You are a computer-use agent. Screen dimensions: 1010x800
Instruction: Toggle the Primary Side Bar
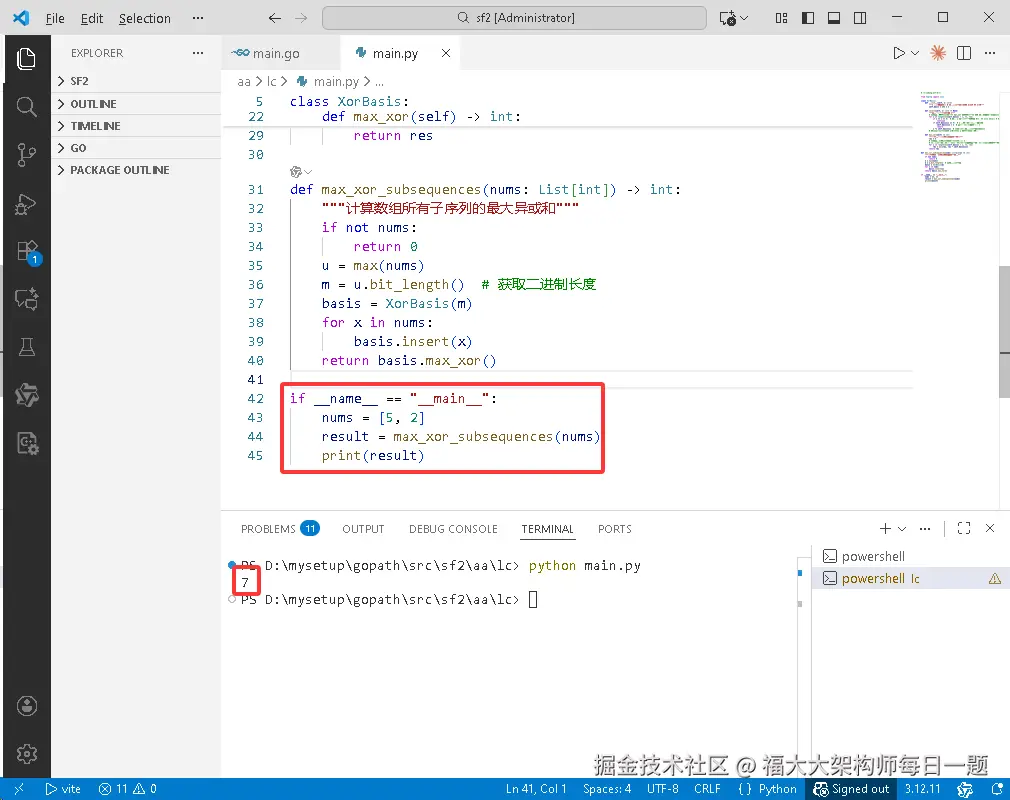point(808,18)
